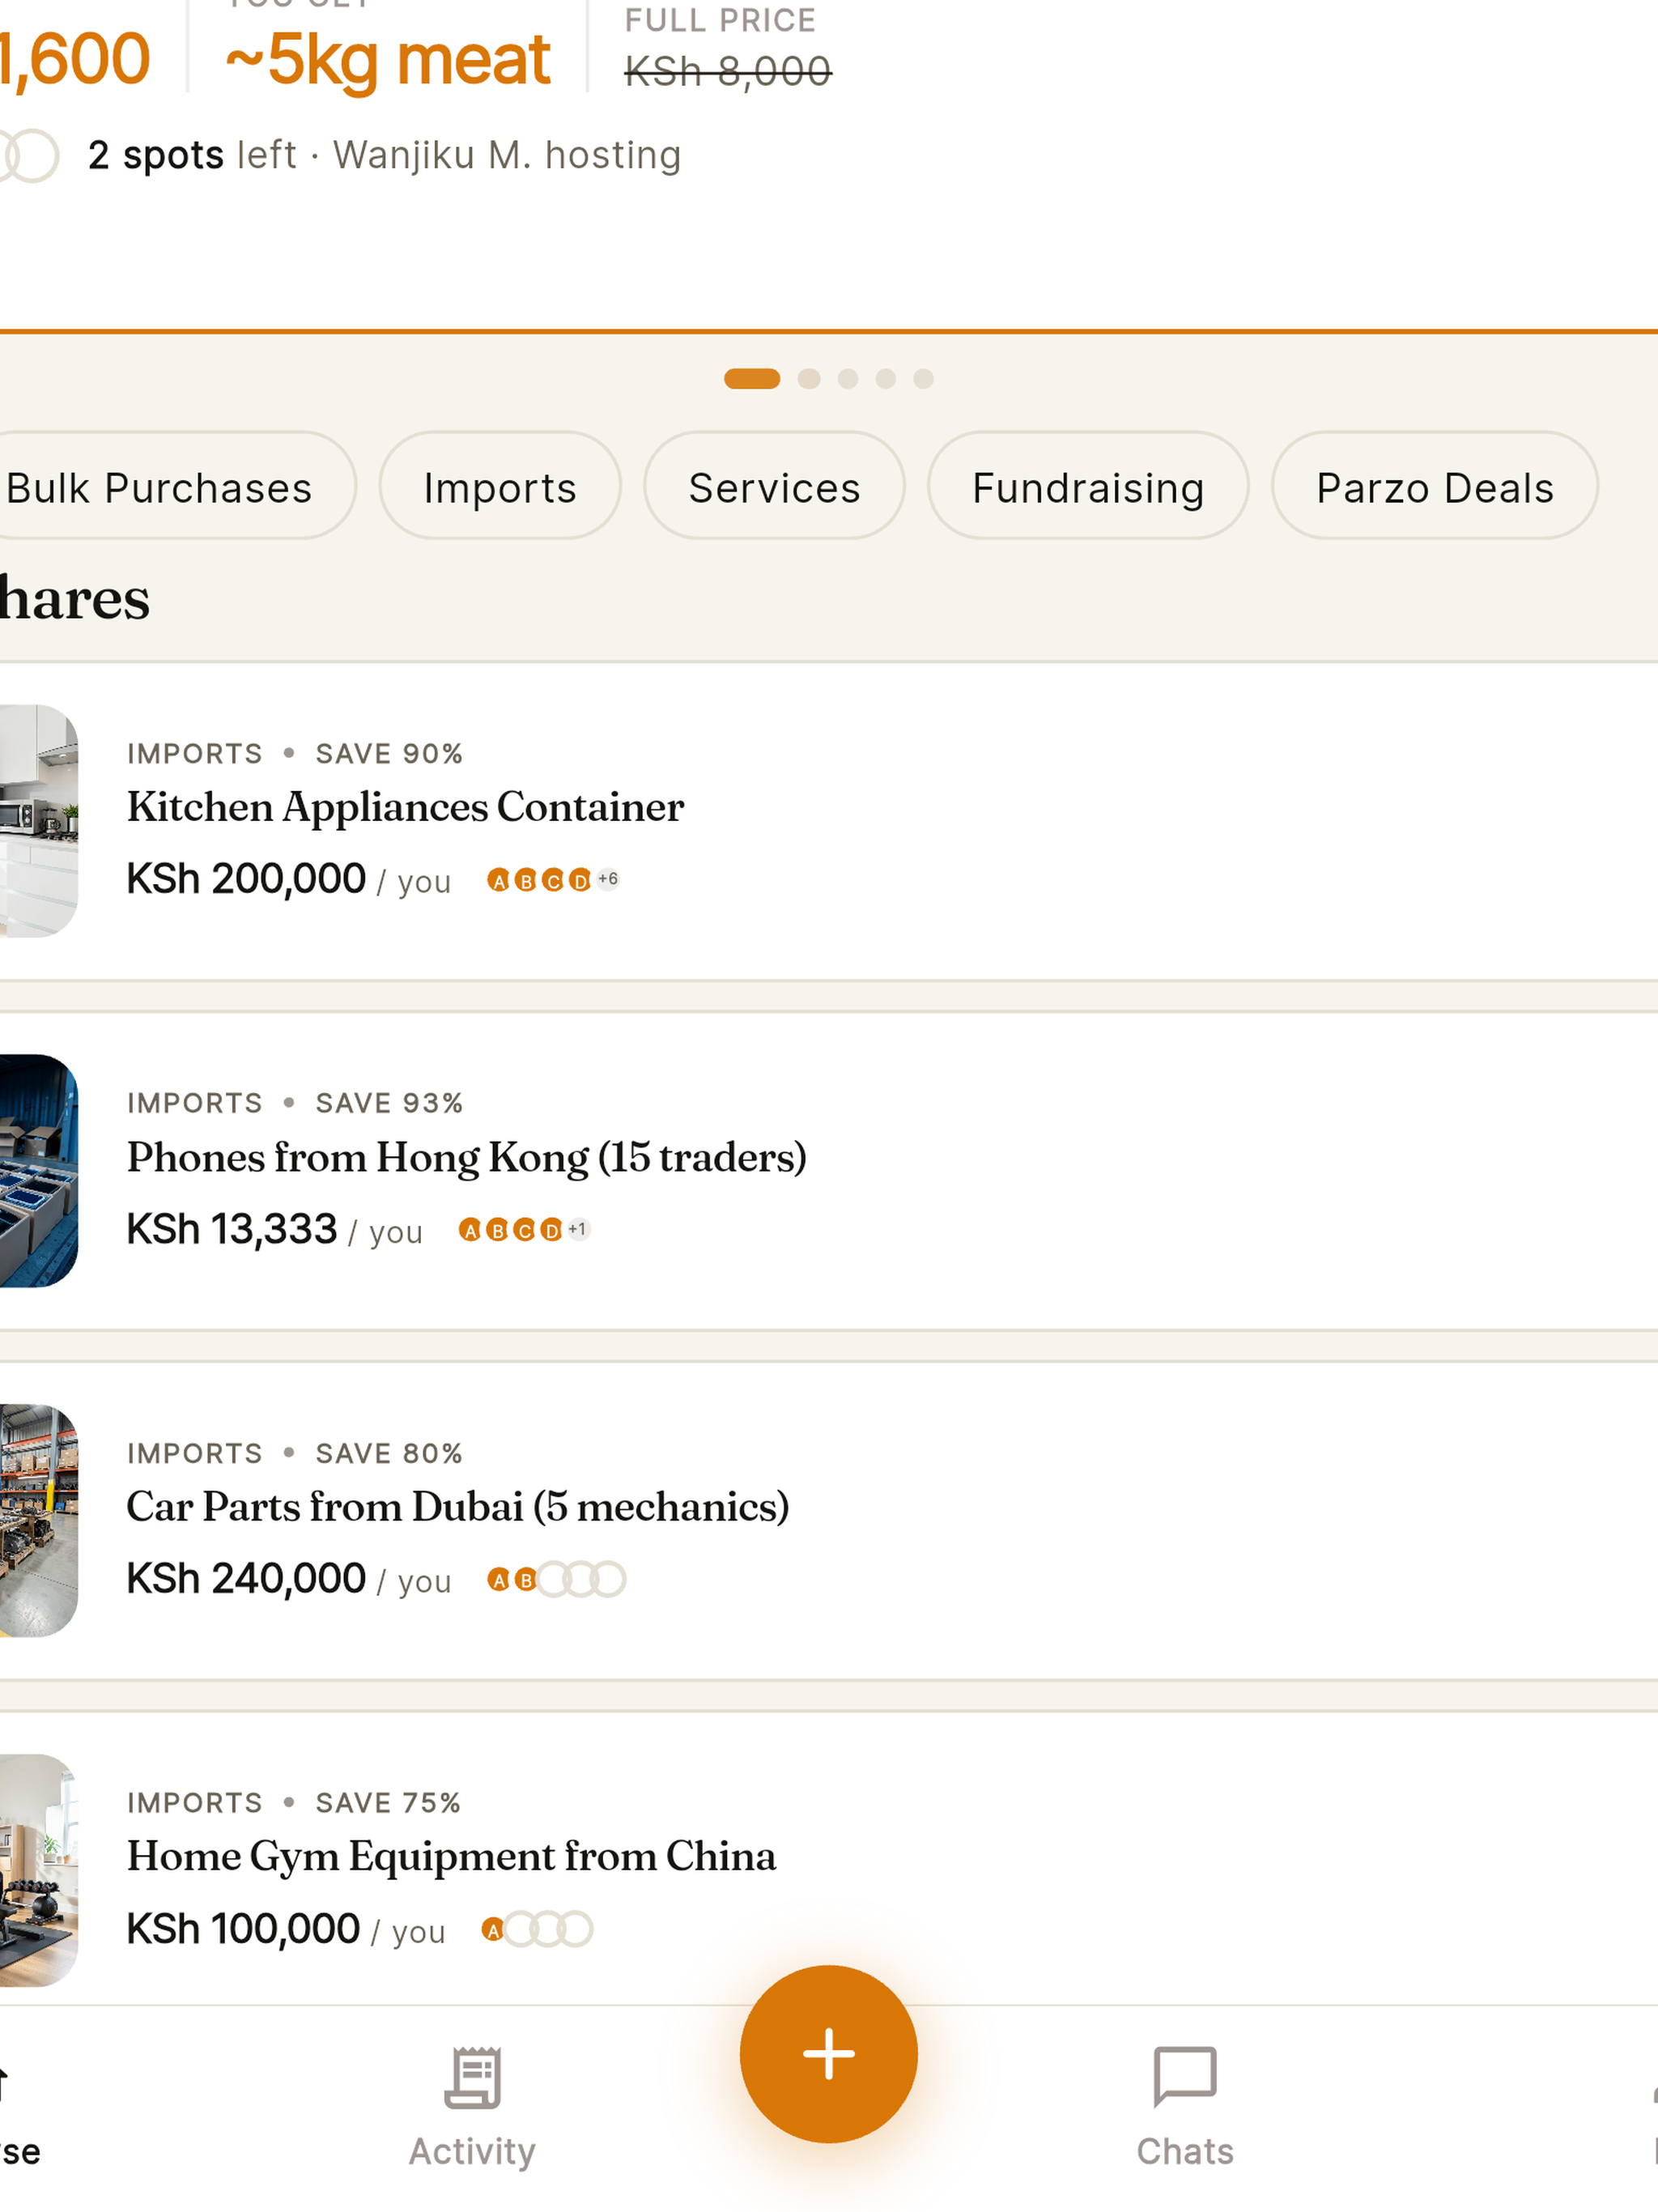Go to fourth carousel page dot
The height and width of the screenshot is (2212, 1658).
[886, 378]
